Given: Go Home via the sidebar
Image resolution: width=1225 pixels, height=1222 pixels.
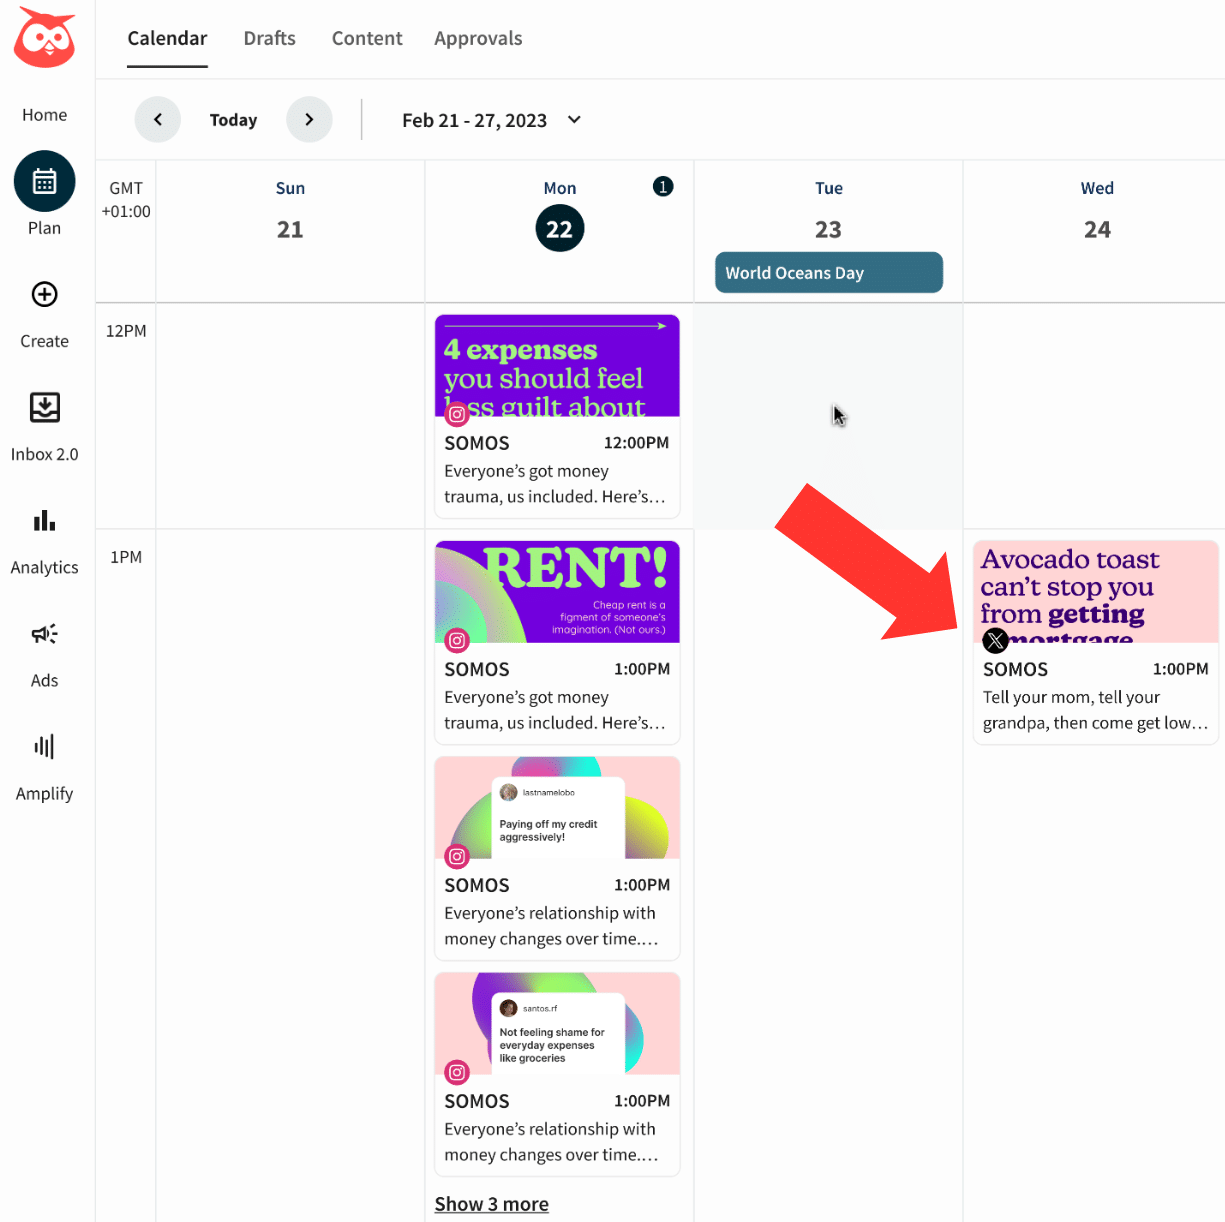Looking at the screenshot, I should [43, 114].
